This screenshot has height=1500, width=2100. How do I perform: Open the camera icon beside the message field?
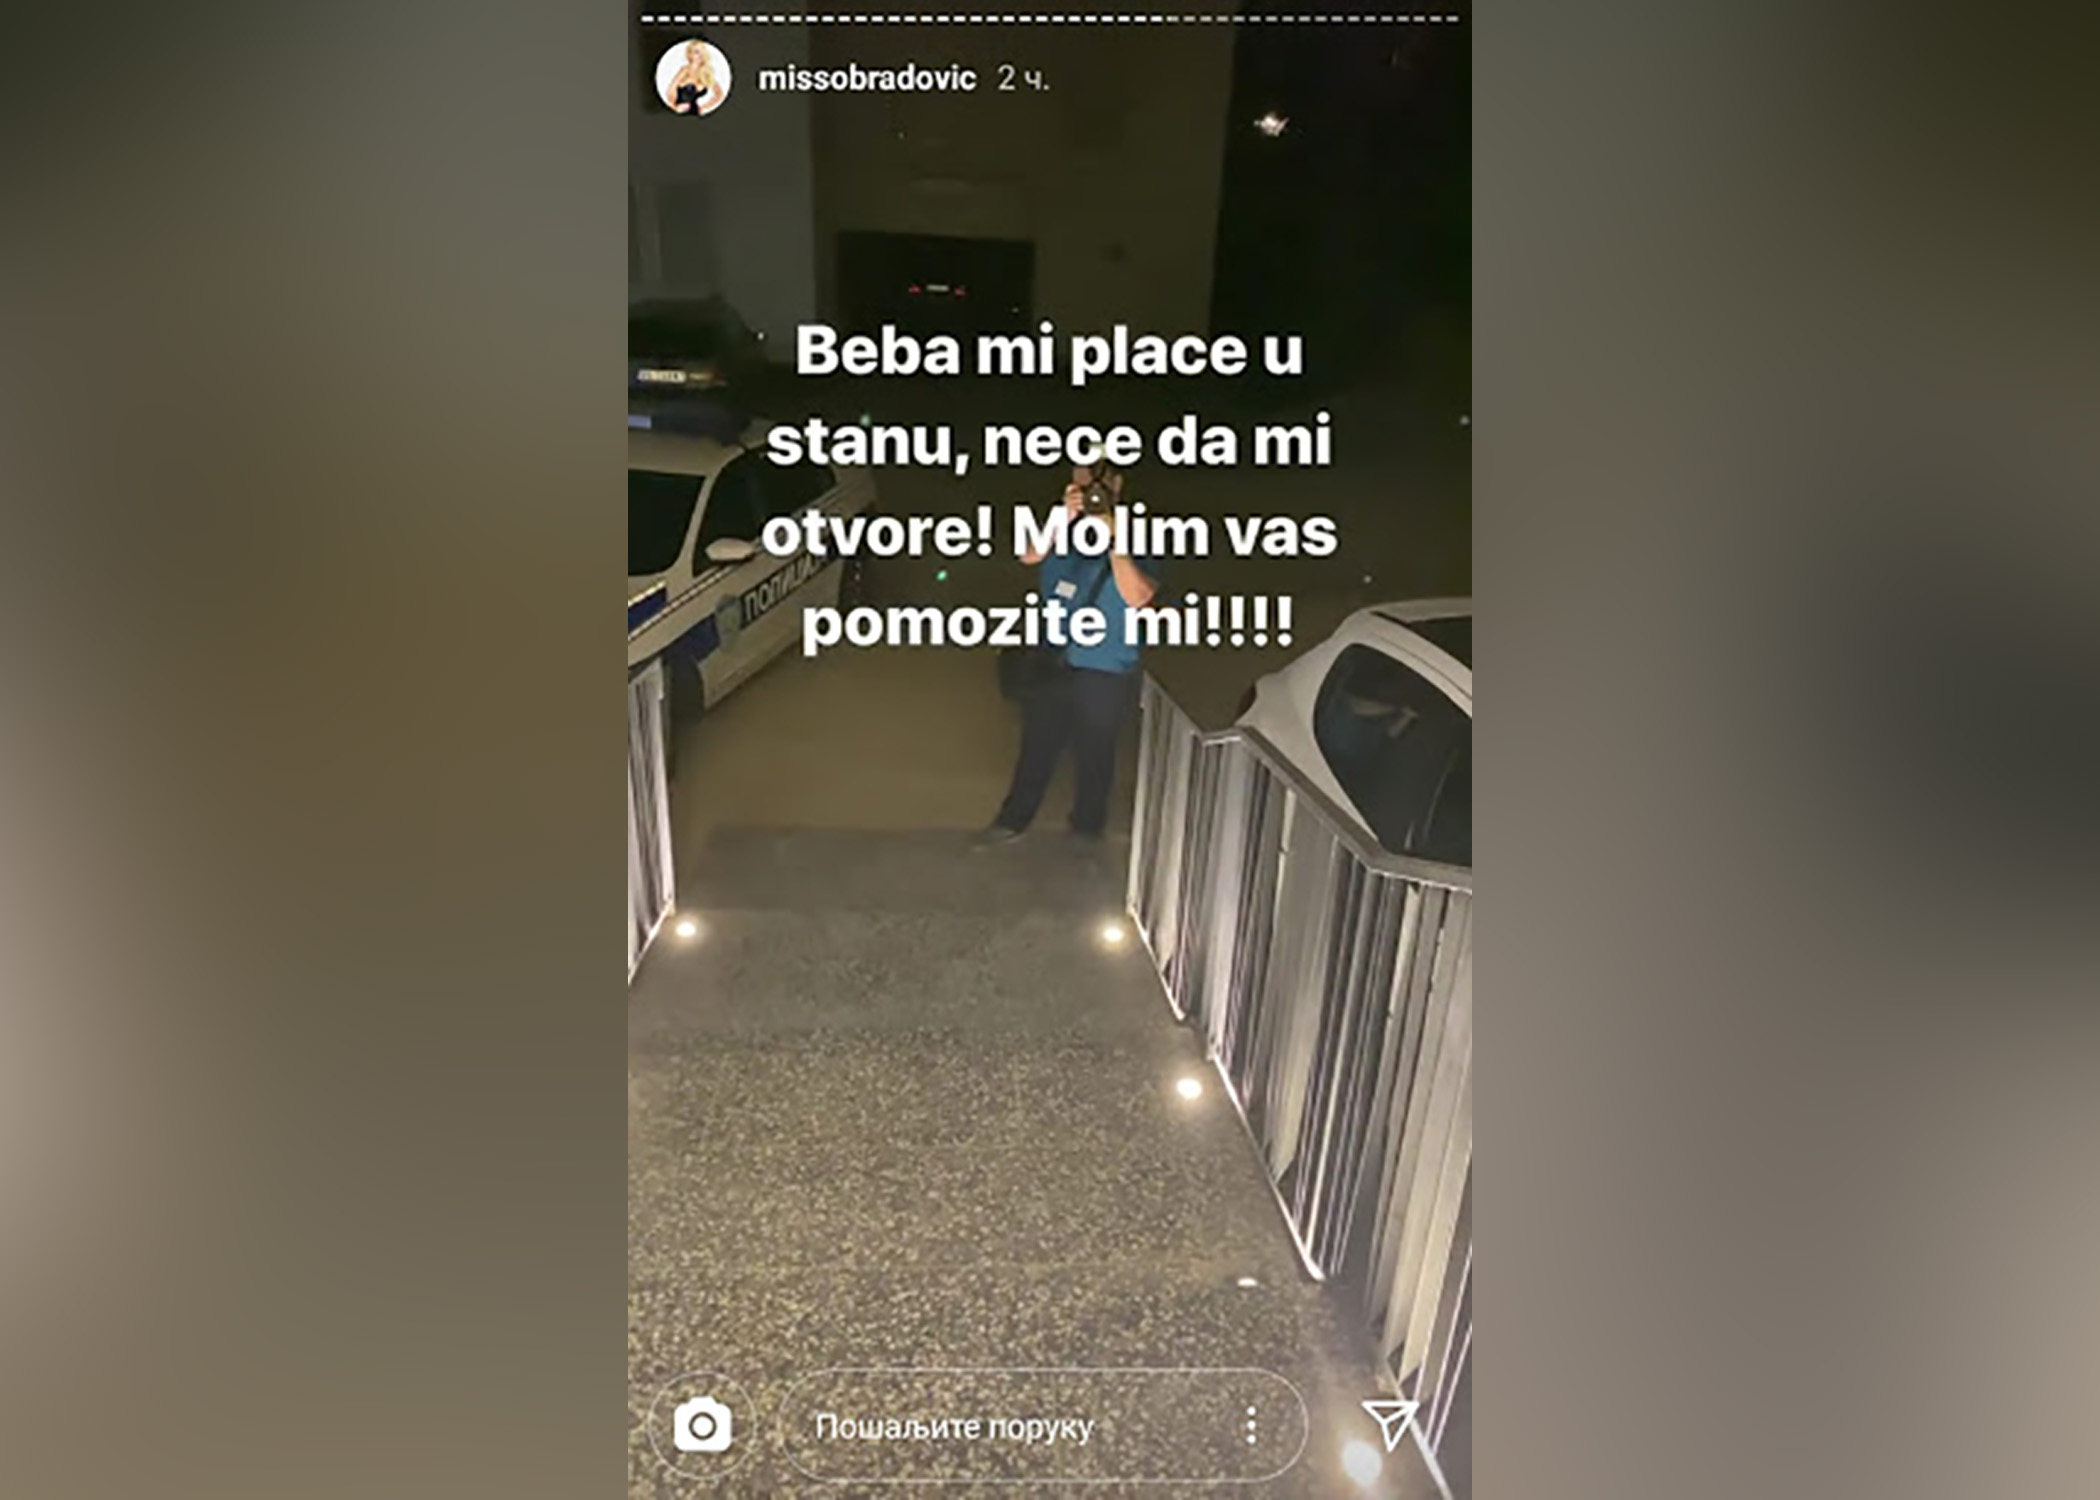702,1425
